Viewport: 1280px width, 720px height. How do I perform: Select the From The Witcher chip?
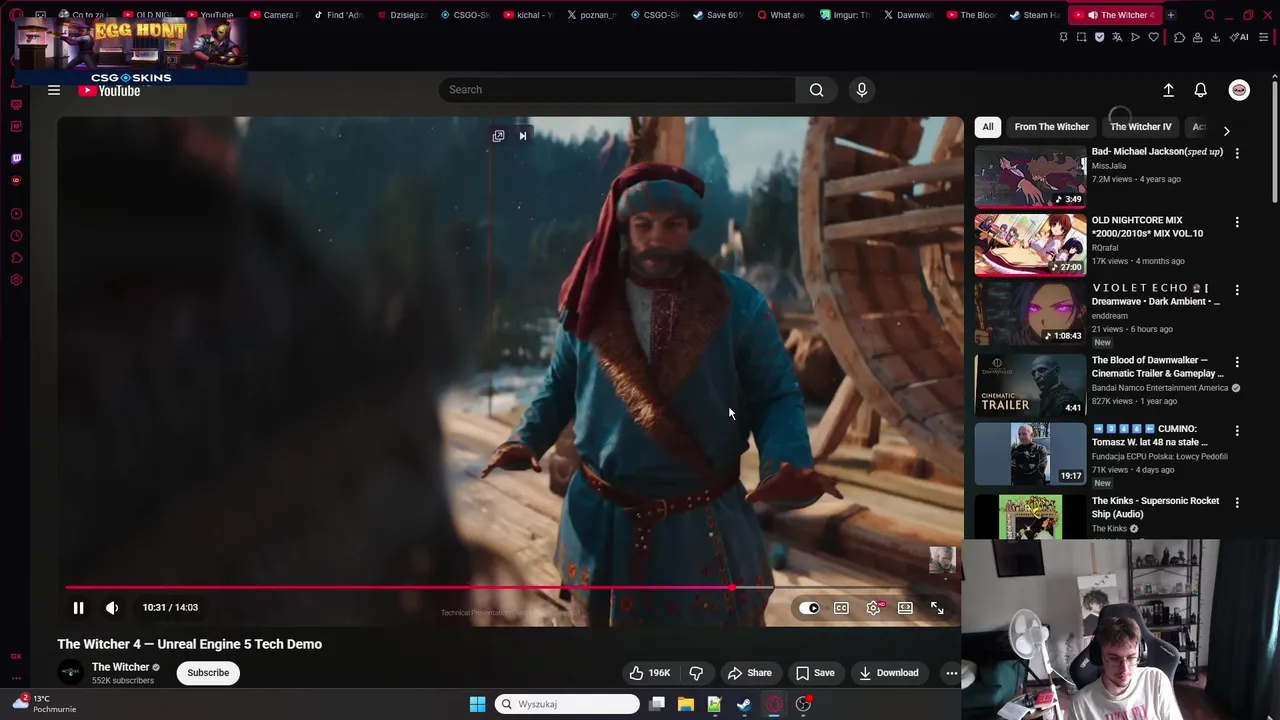coord(1051,127)
